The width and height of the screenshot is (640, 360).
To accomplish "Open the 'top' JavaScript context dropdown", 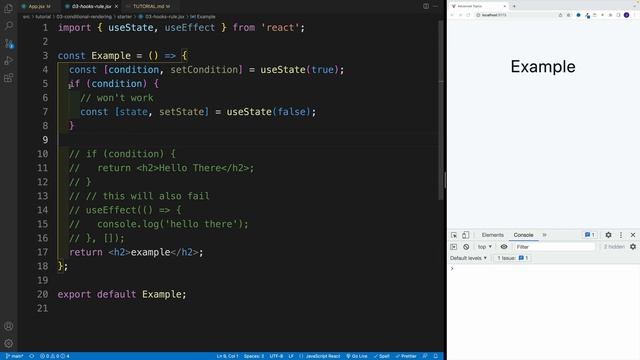I will pyautogui.click(x=484, y=247).
